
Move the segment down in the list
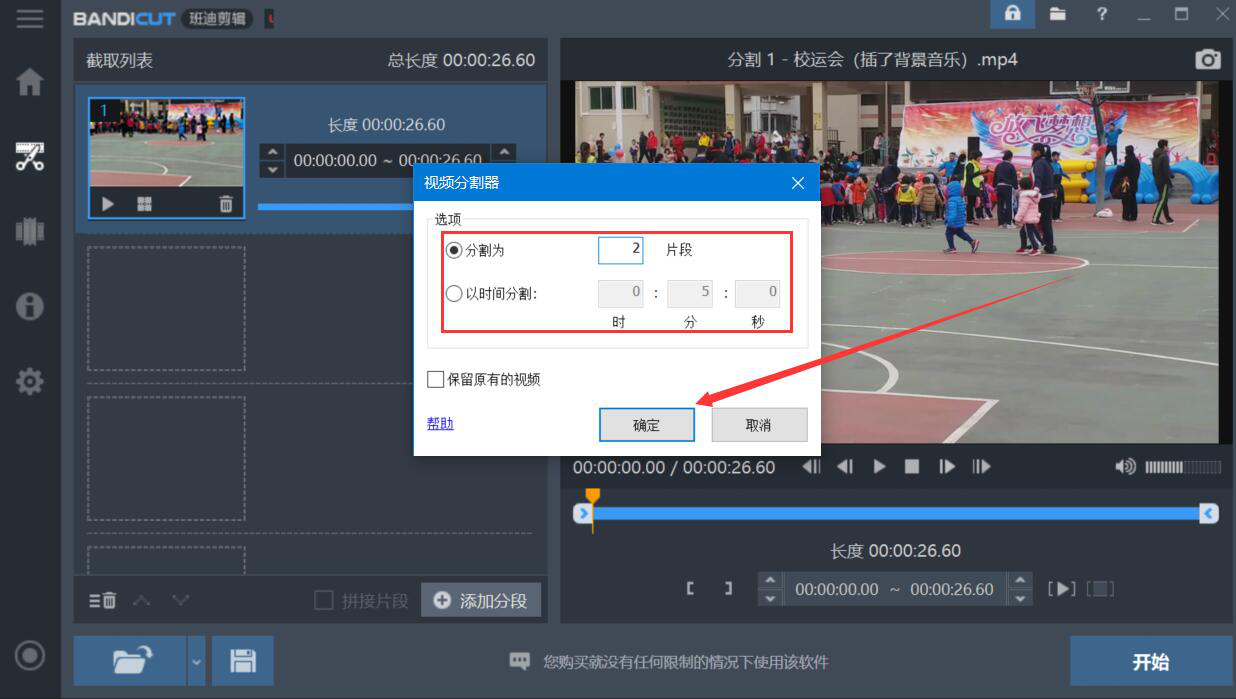coord(180,601)
